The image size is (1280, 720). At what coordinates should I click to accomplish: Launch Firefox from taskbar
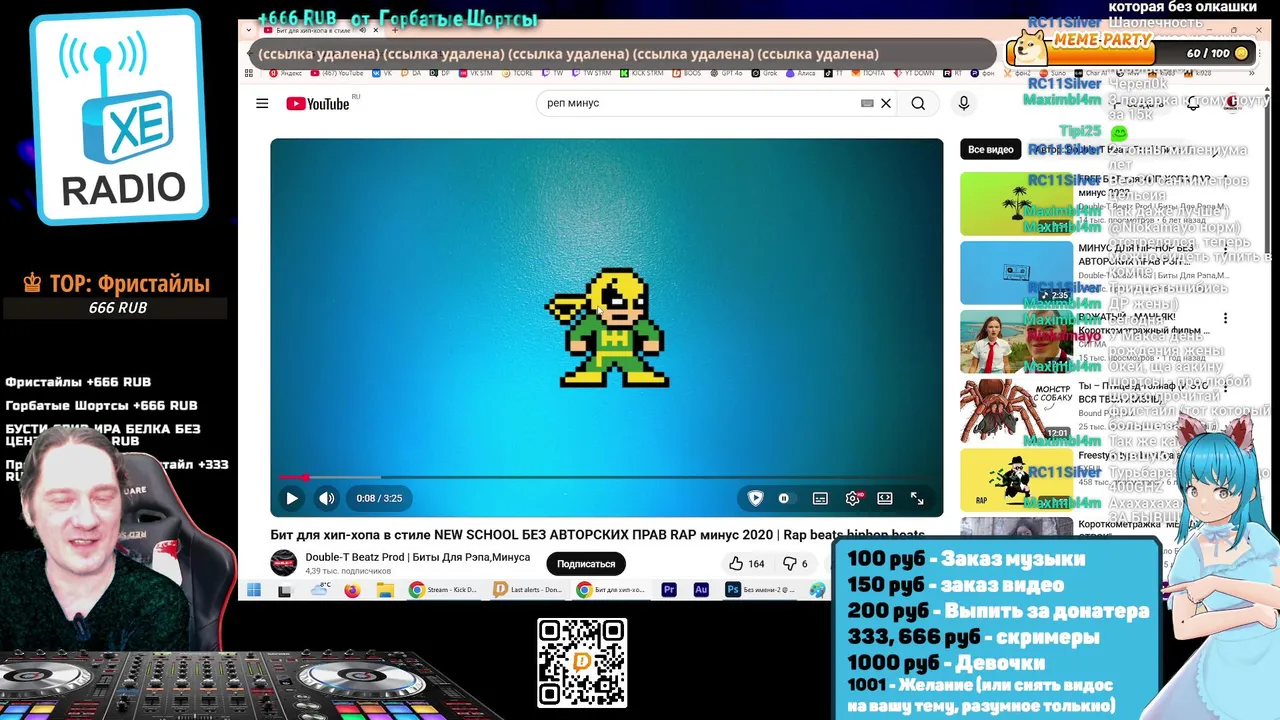(x=352, y=590)
